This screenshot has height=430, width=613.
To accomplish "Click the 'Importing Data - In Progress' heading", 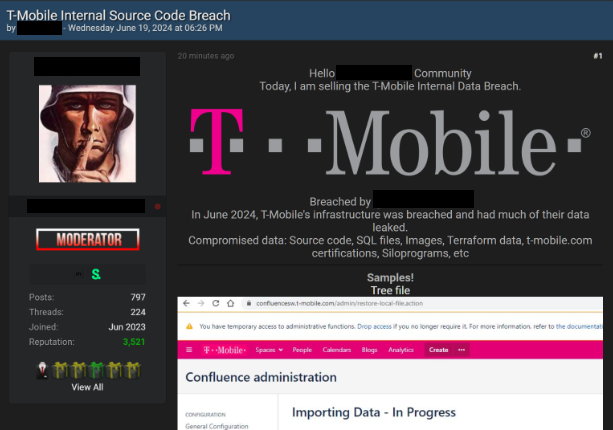I will [374, 412].
